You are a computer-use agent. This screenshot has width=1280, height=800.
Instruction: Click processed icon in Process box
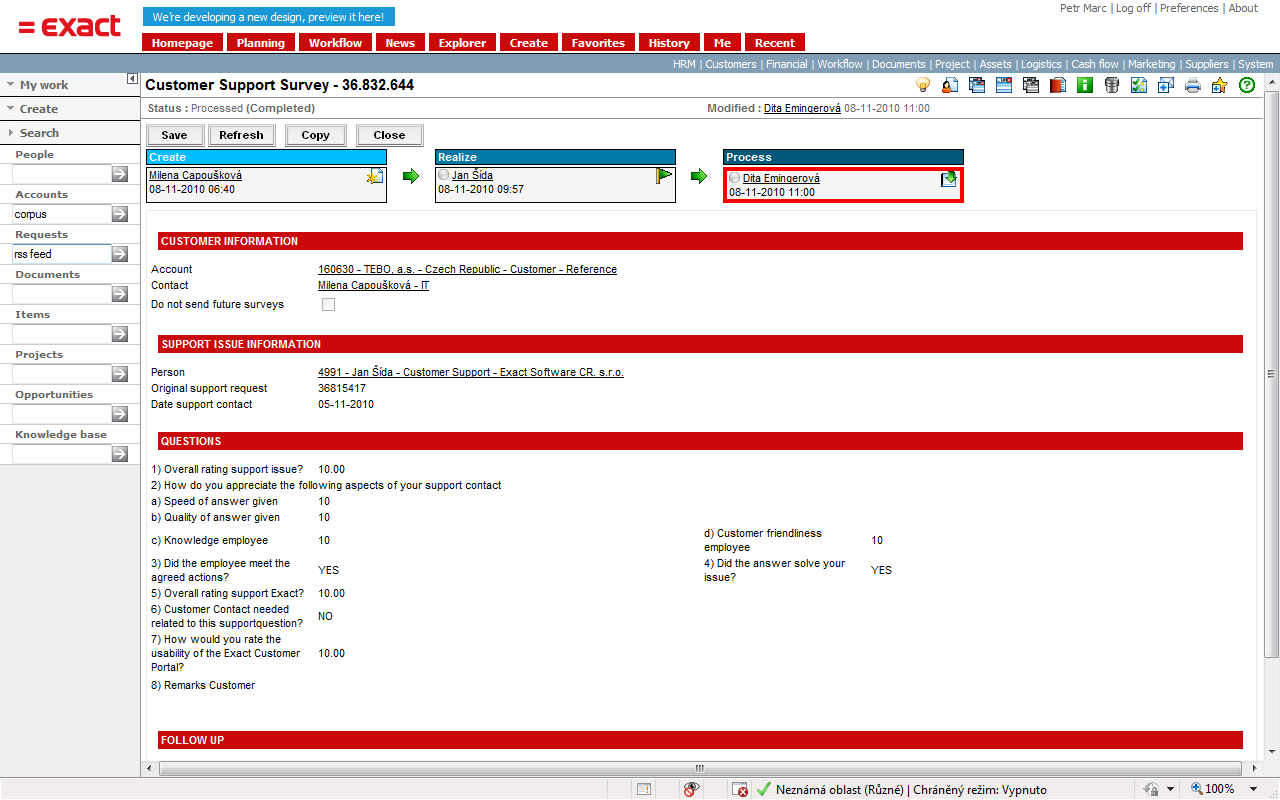tap(949, 179)
